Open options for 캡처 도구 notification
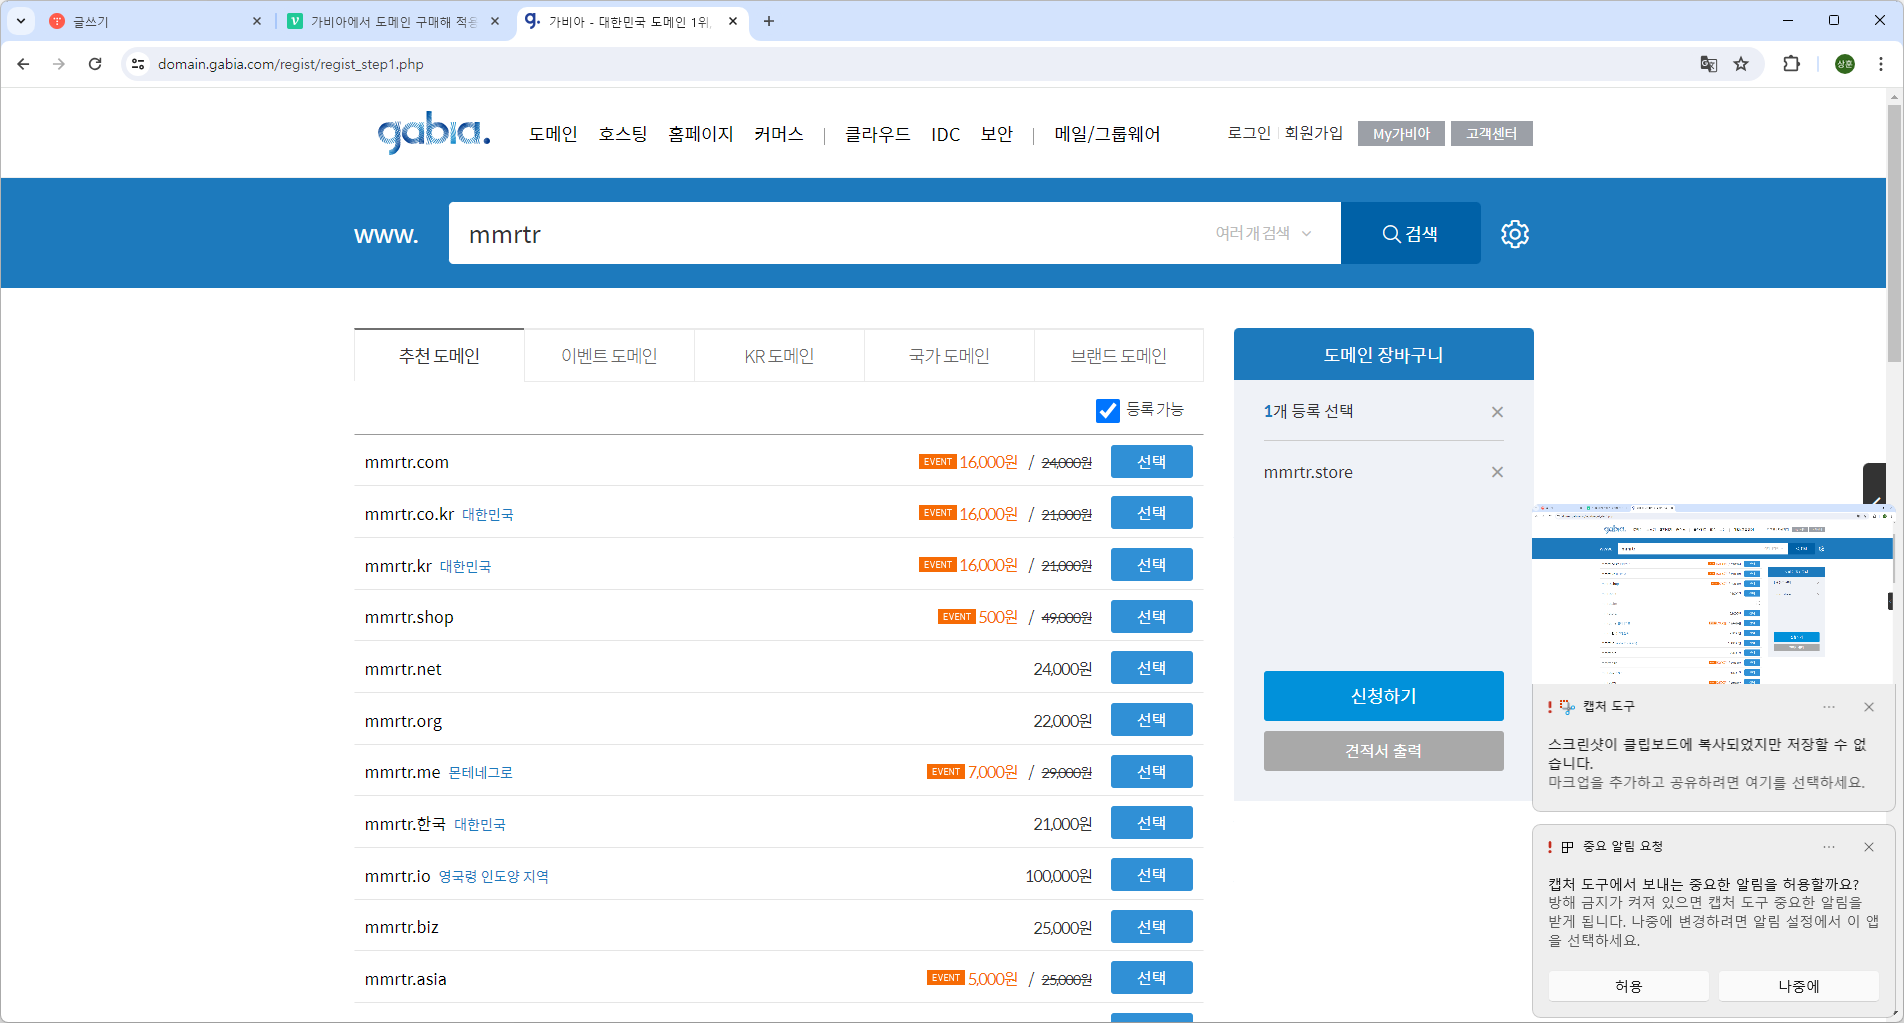This screenshot has width=1904, height=1023. (1829, 707)
